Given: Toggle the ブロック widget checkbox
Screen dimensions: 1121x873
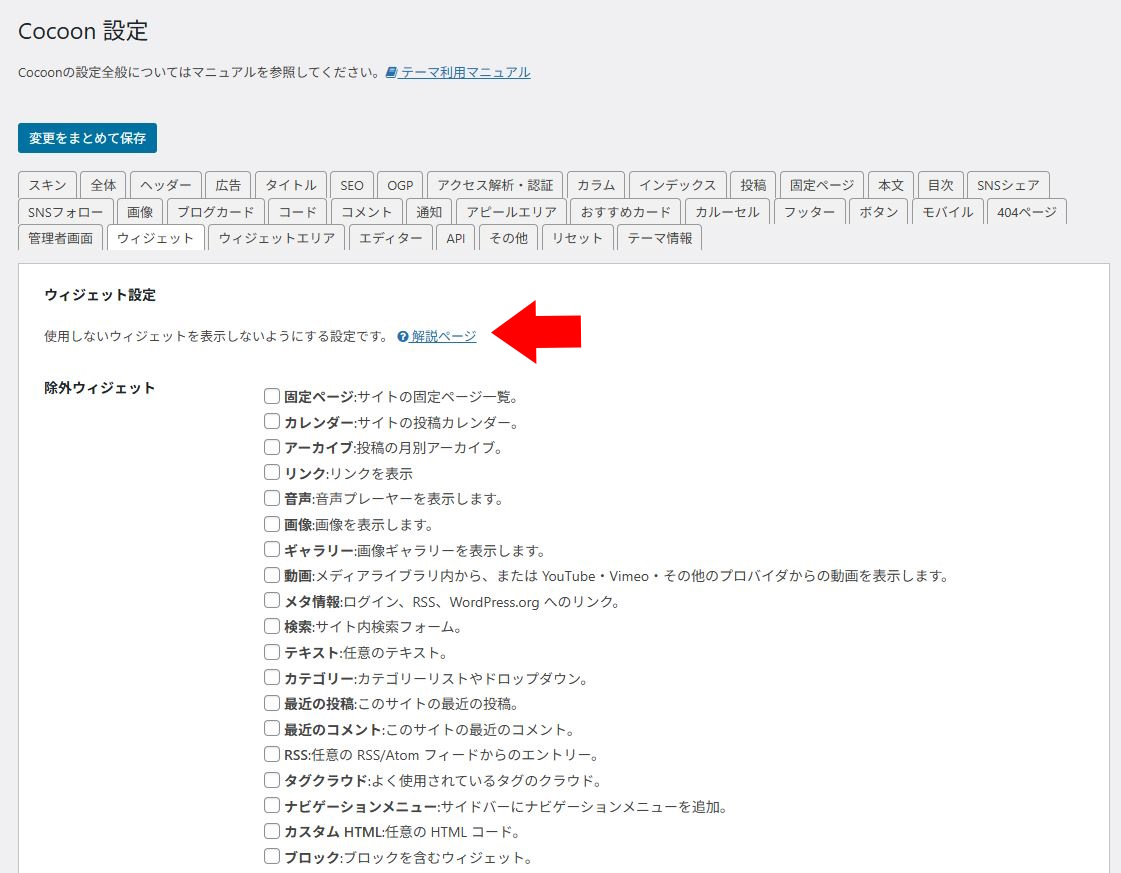Looking at the screenshot, I should click(272, 856).
